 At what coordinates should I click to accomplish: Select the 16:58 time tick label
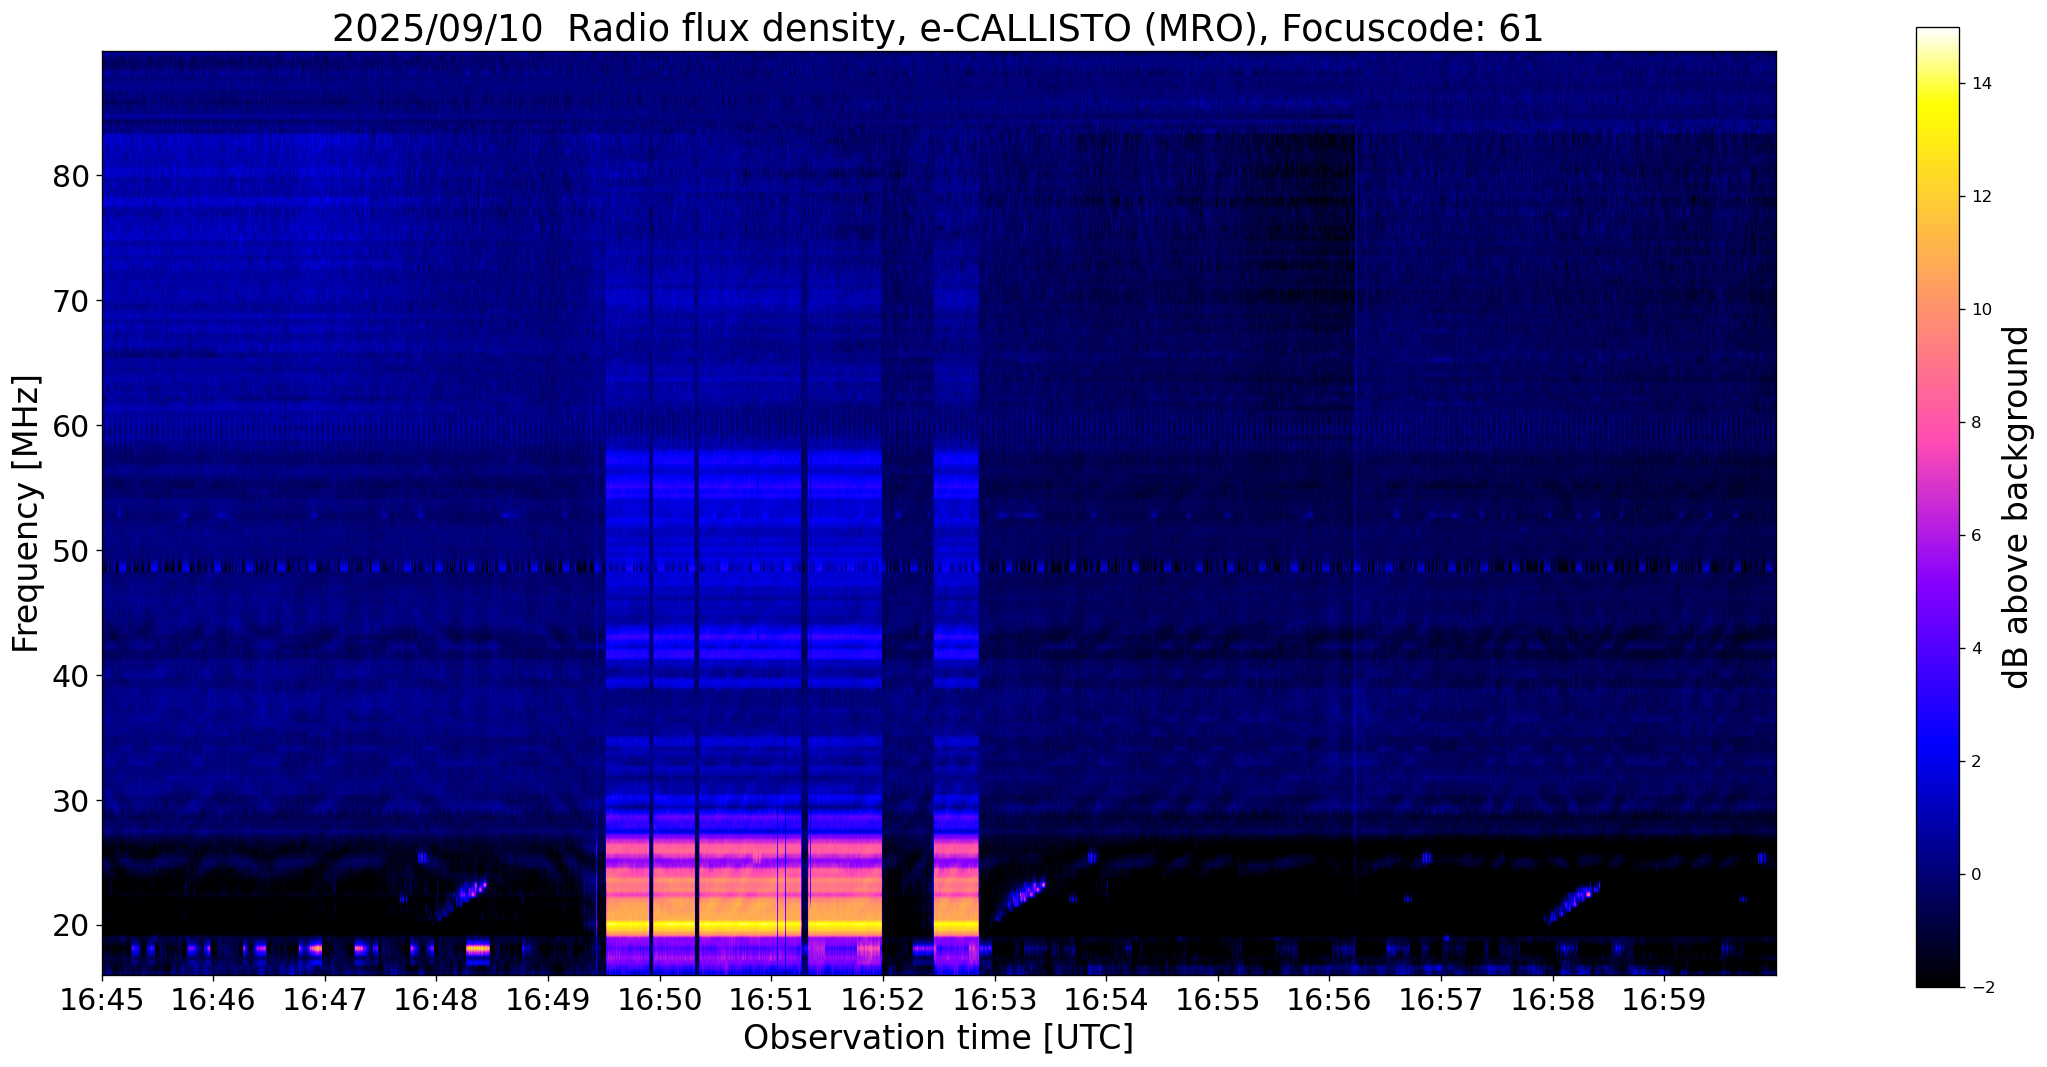(x=1552, y=1000)
